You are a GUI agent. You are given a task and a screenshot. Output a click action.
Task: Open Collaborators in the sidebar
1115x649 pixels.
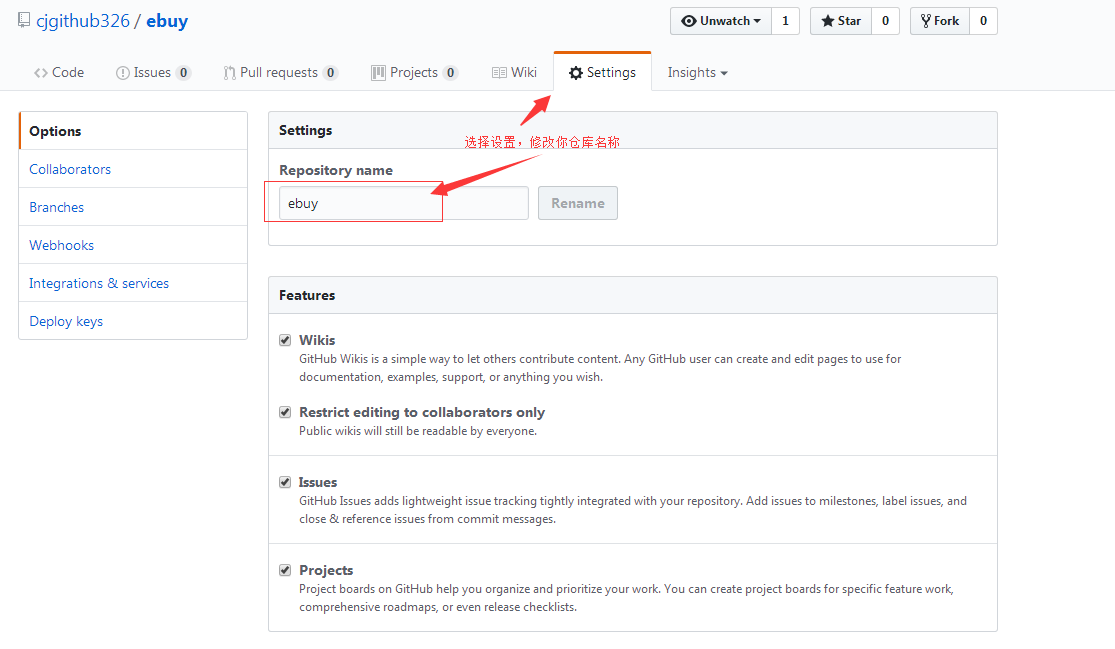click(134, 169)
